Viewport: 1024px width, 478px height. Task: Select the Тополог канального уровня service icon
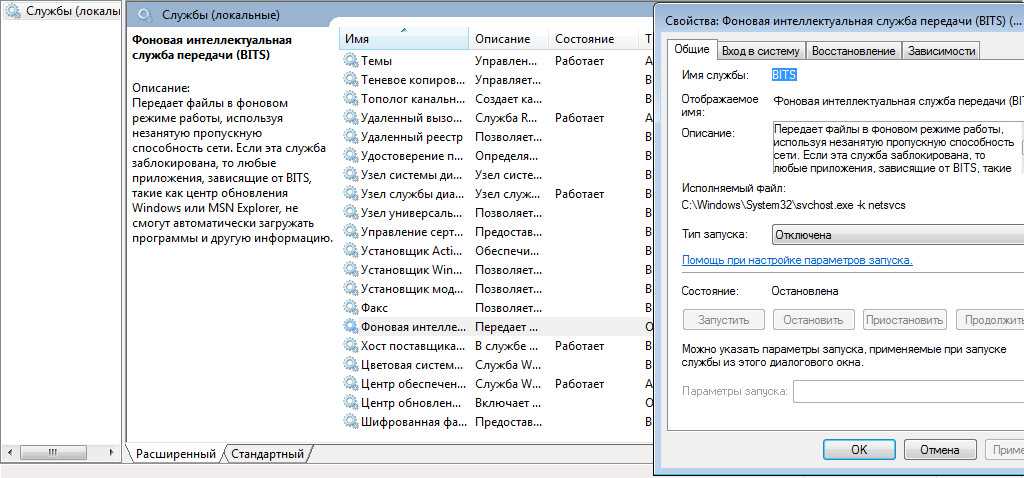coord(351,99)
